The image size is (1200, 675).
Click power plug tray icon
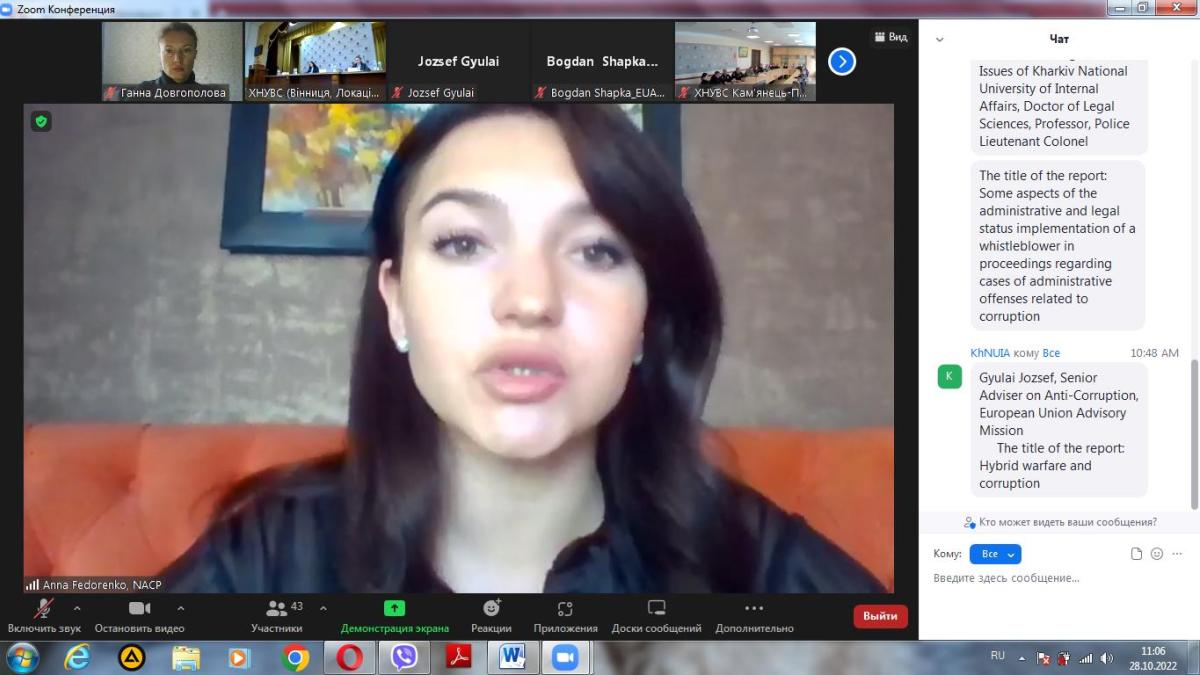[x=1064, y=658]
